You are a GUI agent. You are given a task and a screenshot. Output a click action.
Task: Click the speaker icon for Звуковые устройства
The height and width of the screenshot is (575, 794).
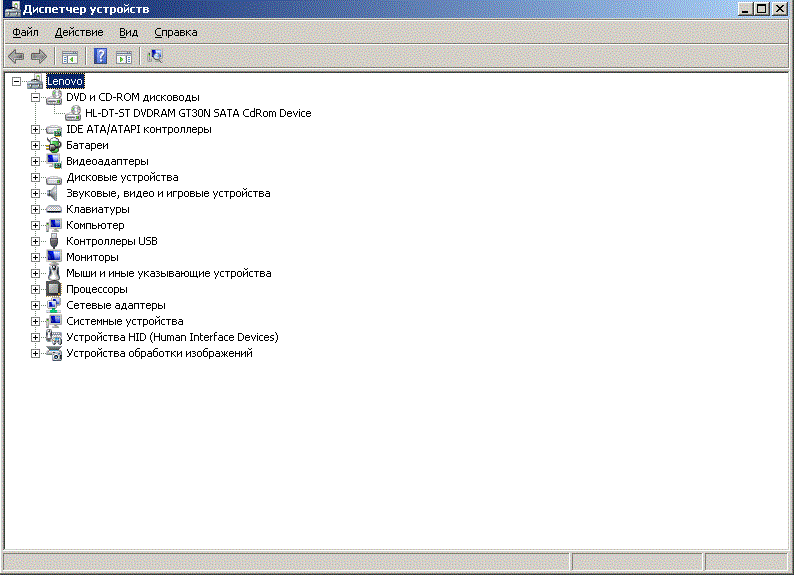point(53,193)
